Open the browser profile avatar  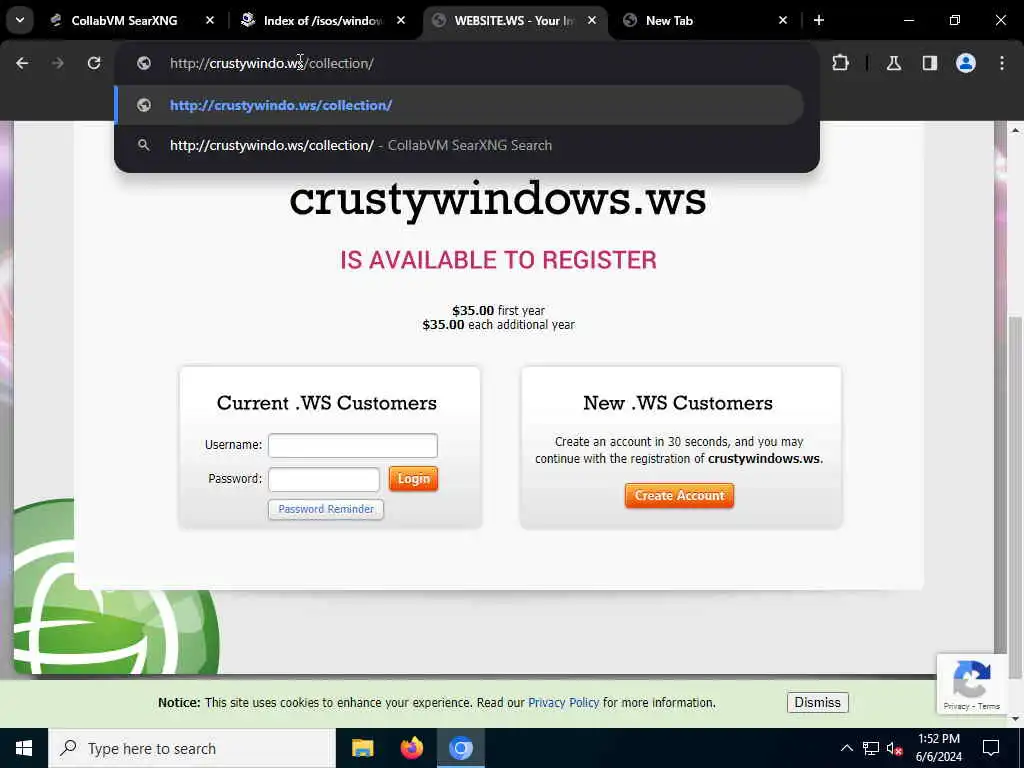point(966,63)
